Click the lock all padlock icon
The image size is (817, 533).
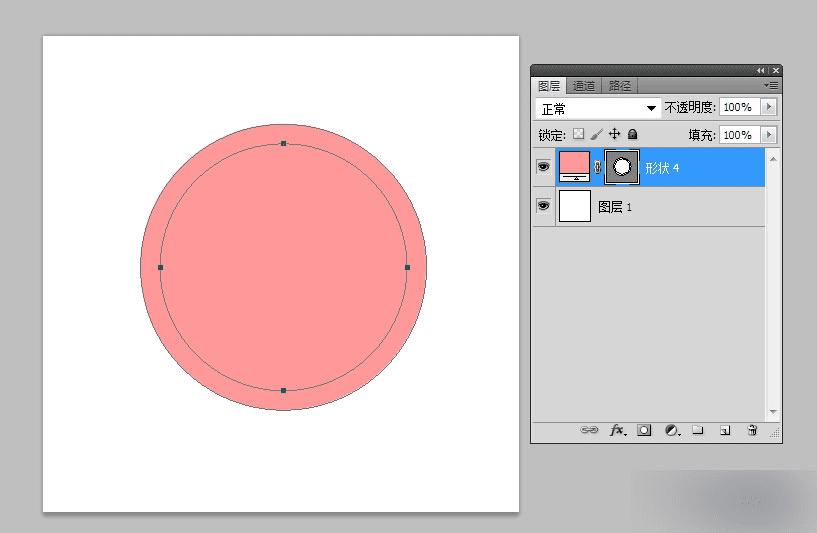click(x=633, y=134)
